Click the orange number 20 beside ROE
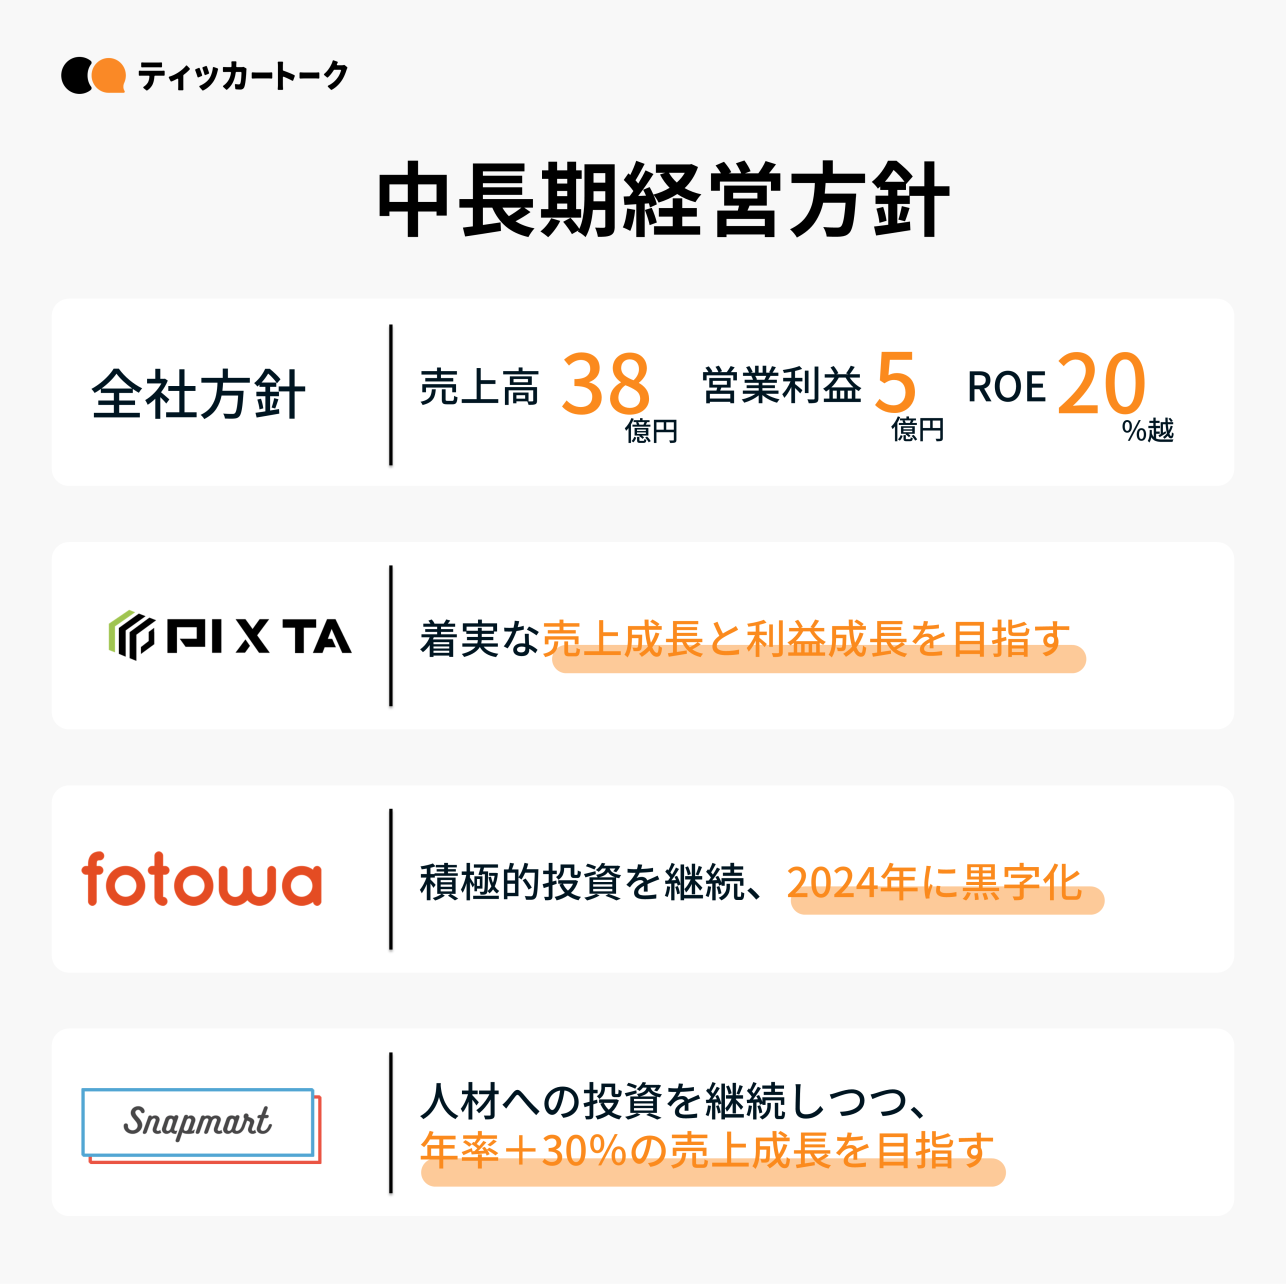 1101,384
